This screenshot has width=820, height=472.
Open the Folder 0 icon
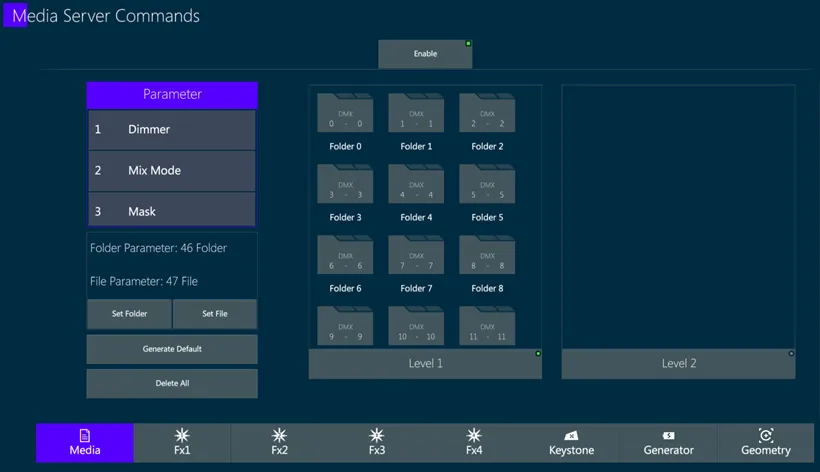345,112
